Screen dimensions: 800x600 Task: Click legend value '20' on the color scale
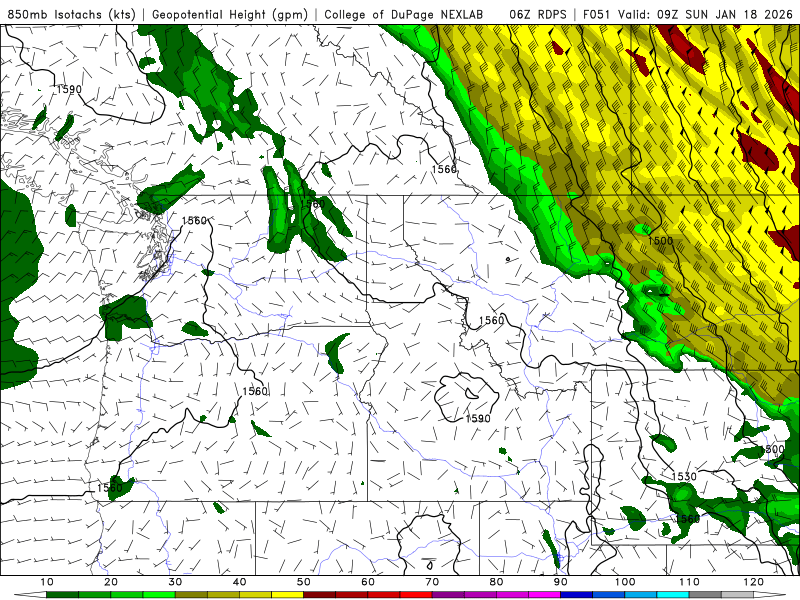111,582
